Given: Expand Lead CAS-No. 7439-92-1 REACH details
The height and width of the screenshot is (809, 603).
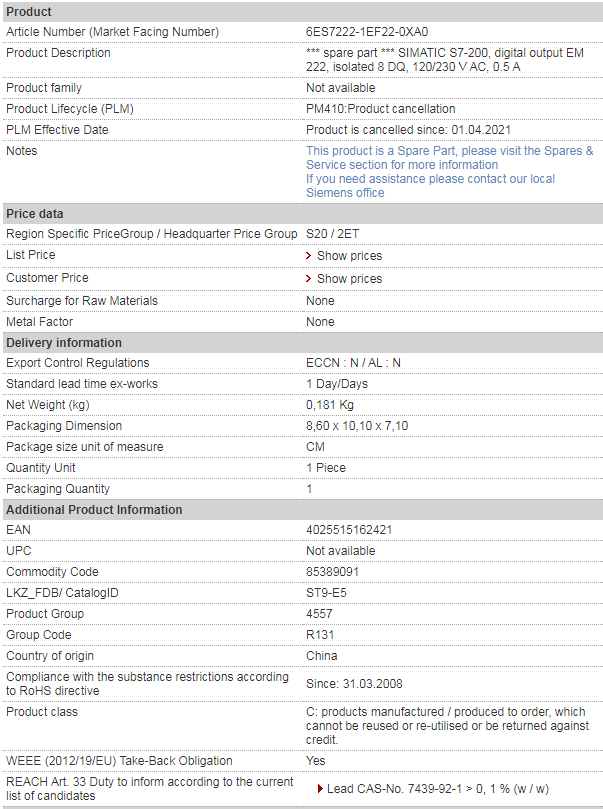Looking at the screenshot, I should click(437, 788).
